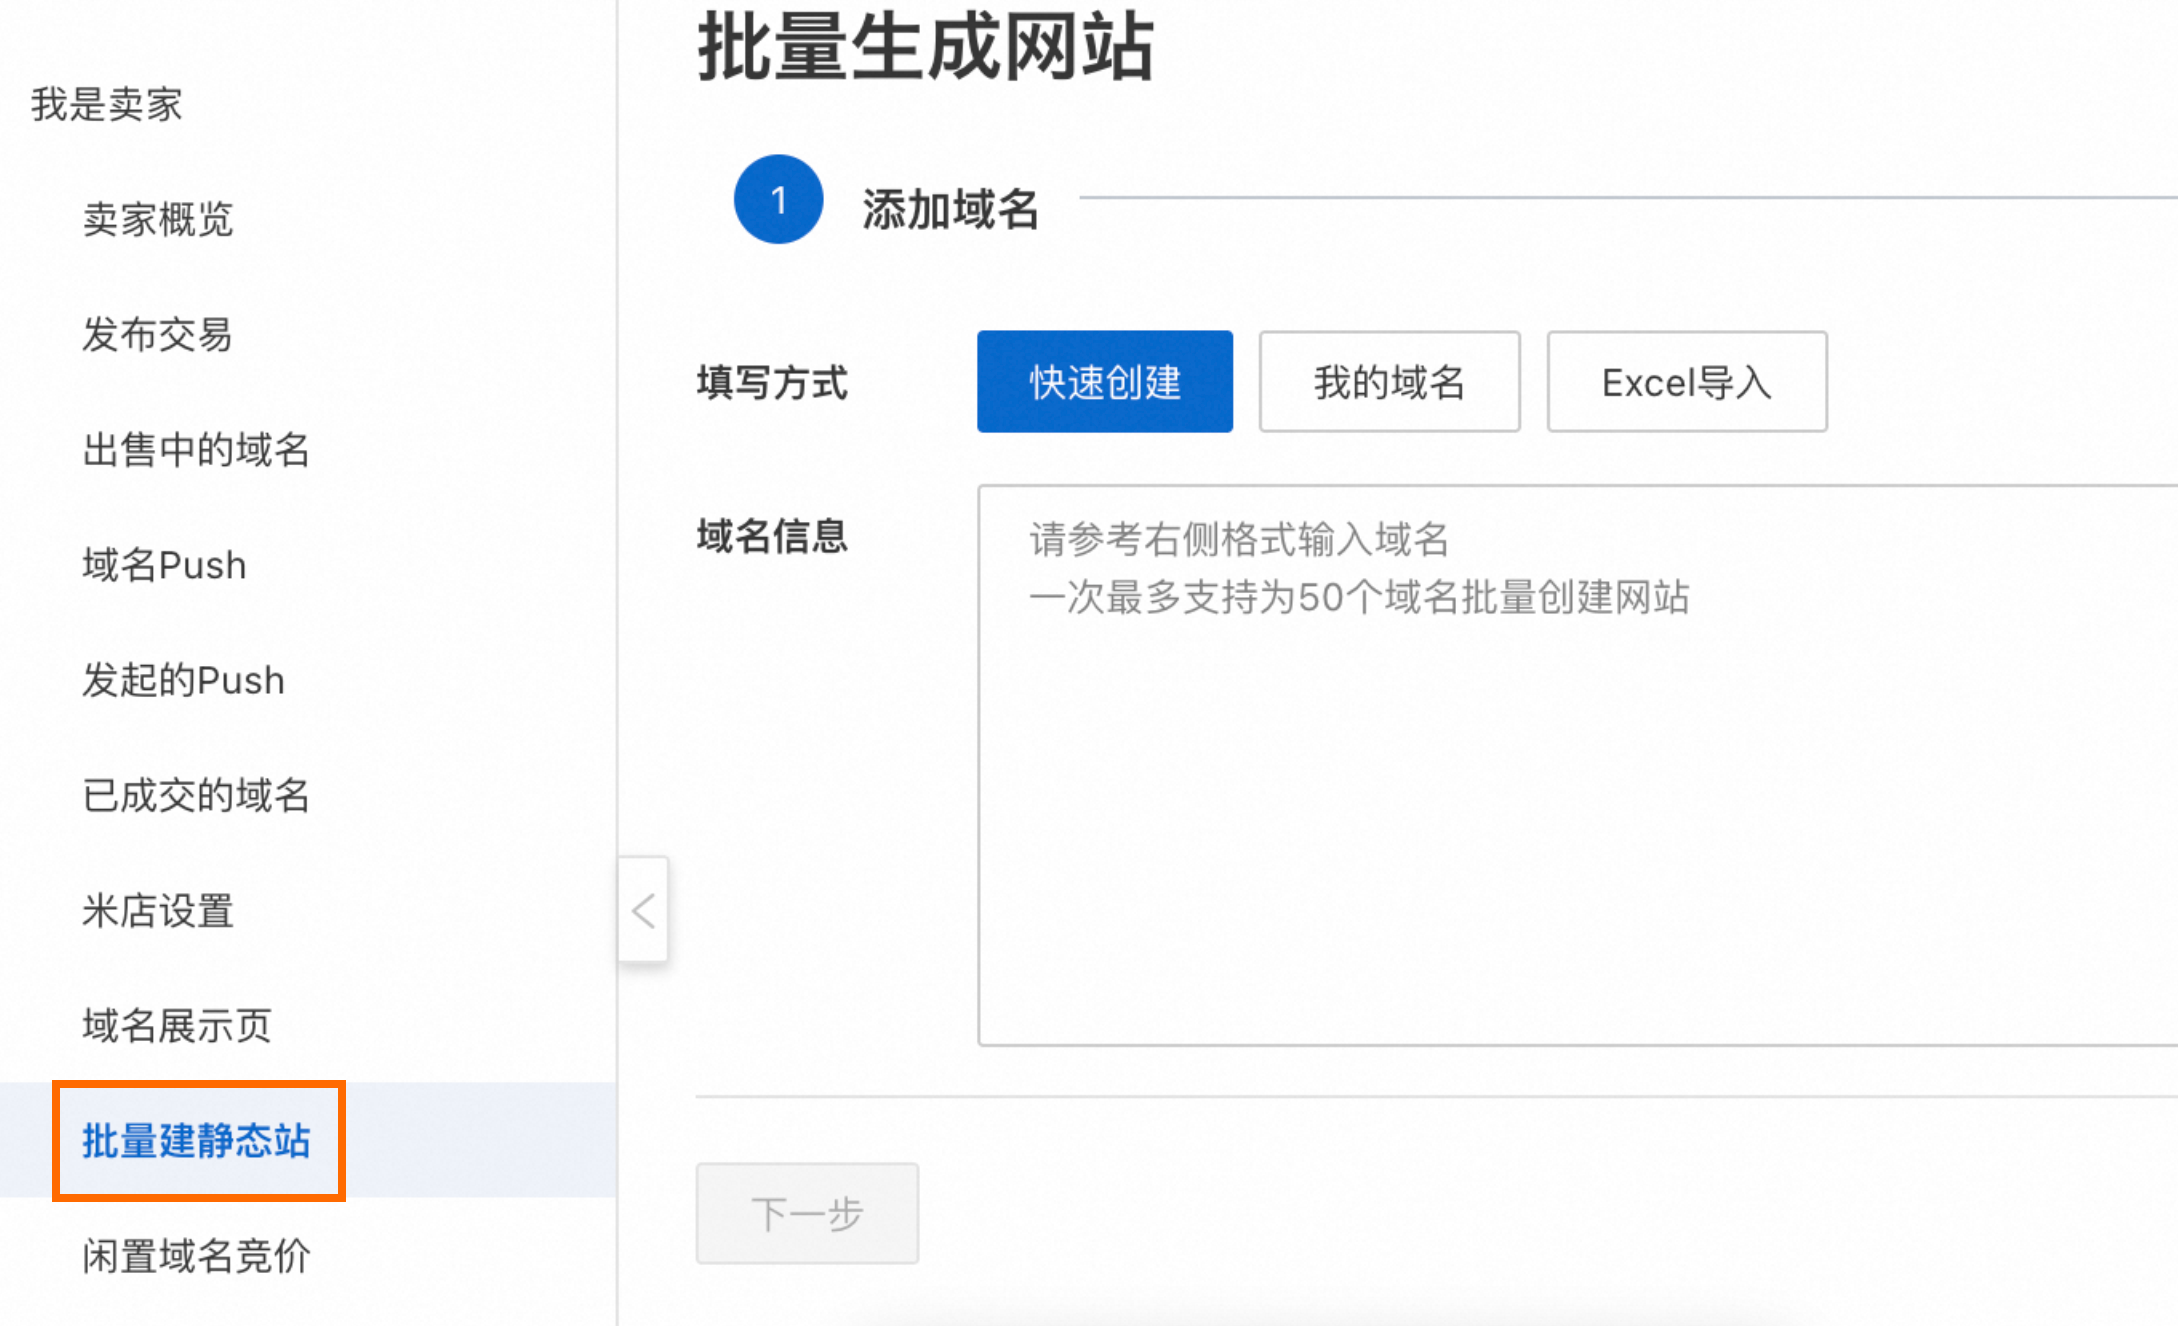Image resolution: width=2178 pixels, height=1326 pixels.
Task: Open 已成交的域名 list
Action: click(196, 795)
